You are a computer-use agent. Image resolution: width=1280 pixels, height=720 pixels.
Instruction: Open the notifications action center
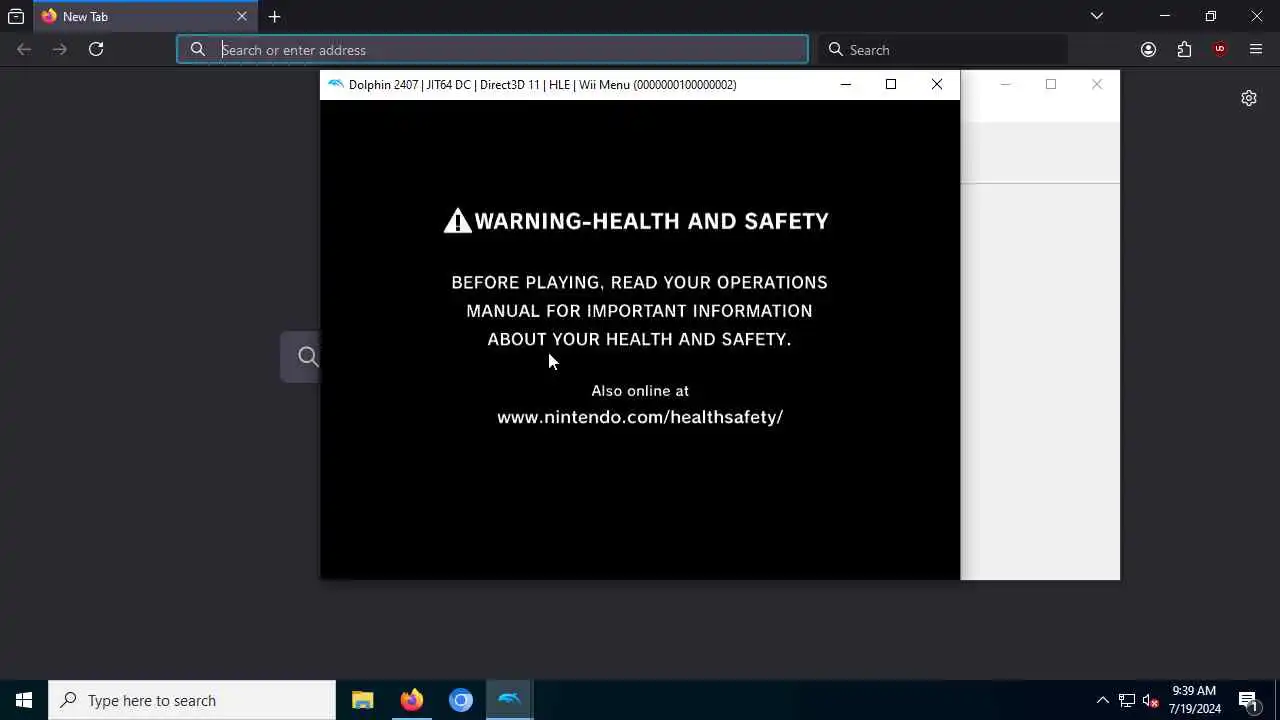(1248, 700)
